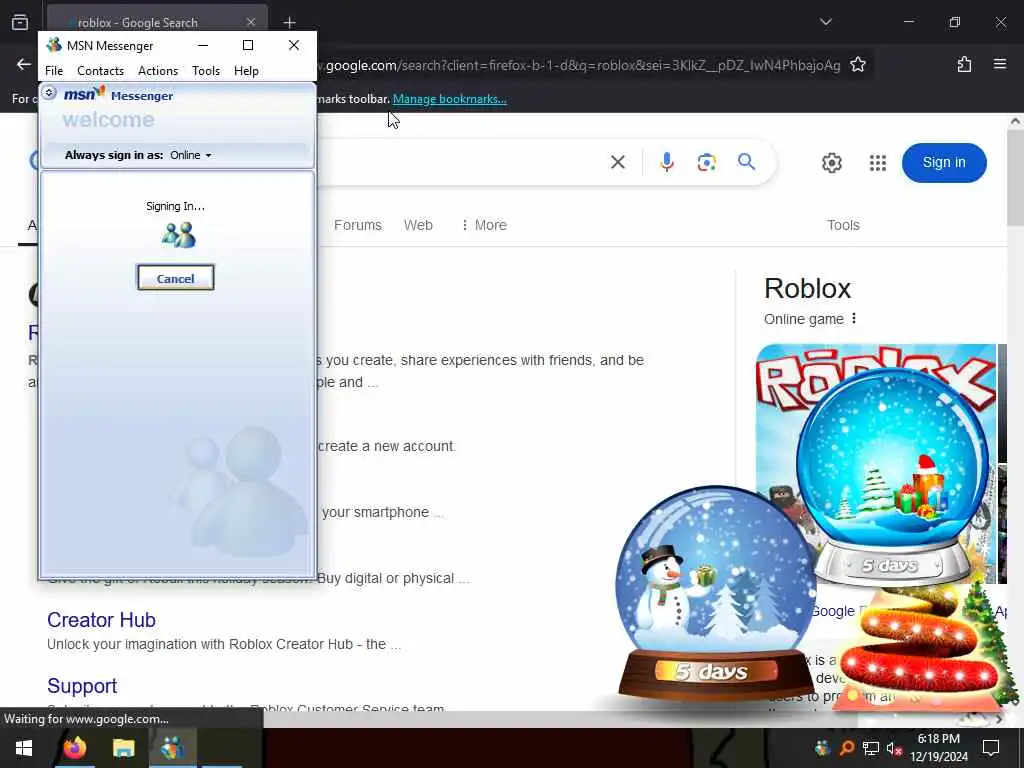Screen dimensions: 1024x768
Task: Expand the More search filters menu
Action: click(484, 225)
